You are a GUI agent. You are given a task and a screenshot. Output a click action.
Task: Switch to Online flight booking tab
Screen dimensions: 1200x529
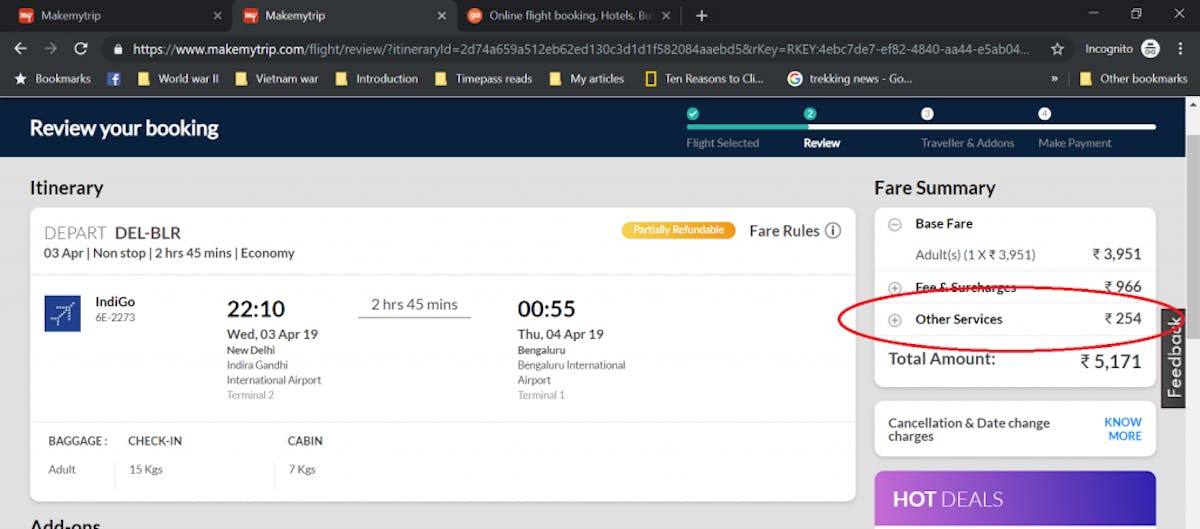(570, 16)
